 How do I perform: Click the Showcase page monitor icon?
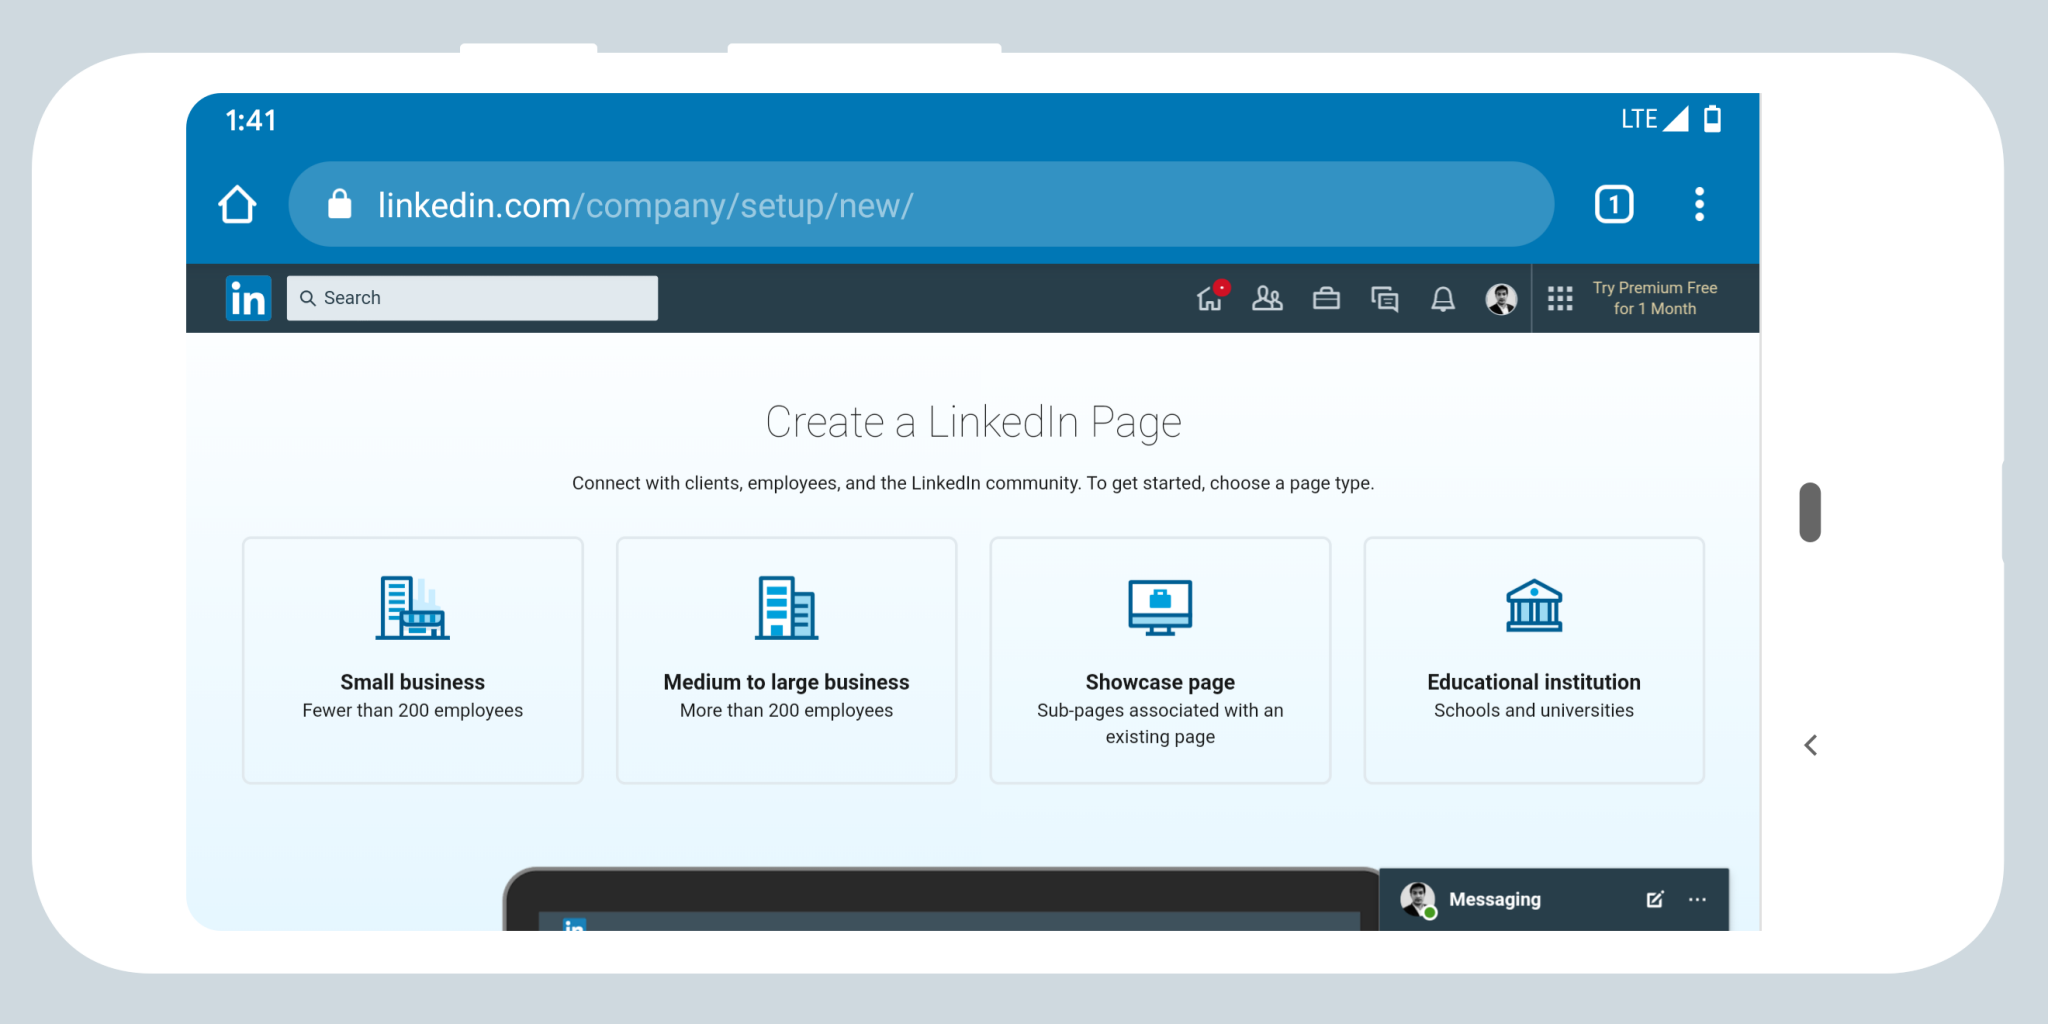click(x=1160, y=607)
